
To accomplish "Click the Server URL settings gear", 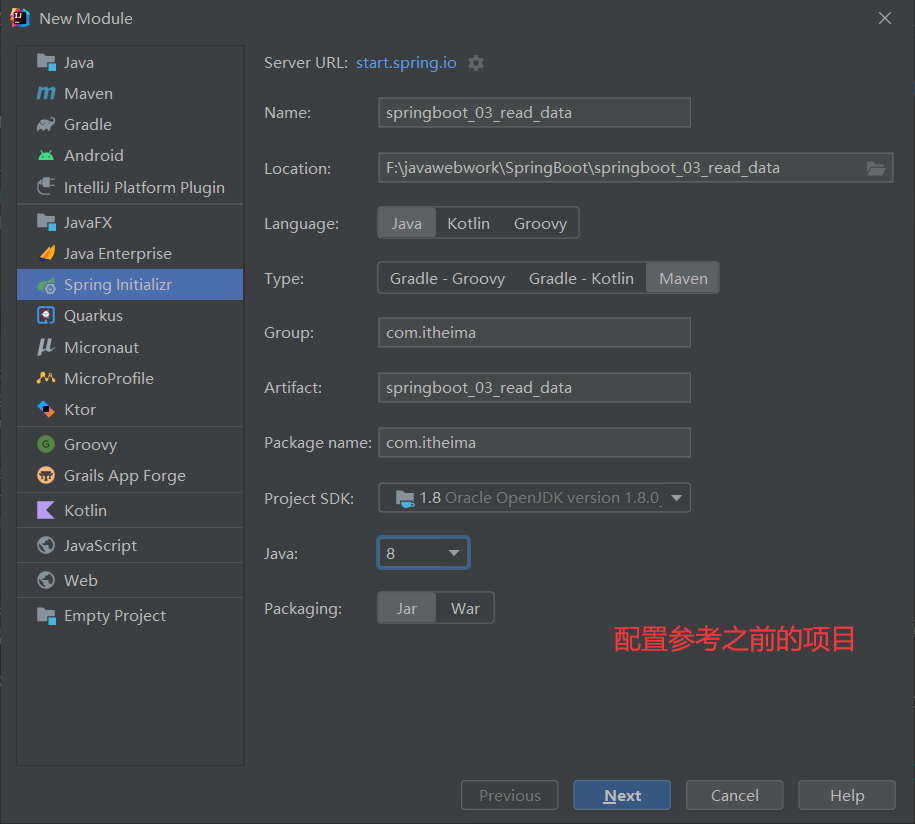I will click(x=475, y=62).
